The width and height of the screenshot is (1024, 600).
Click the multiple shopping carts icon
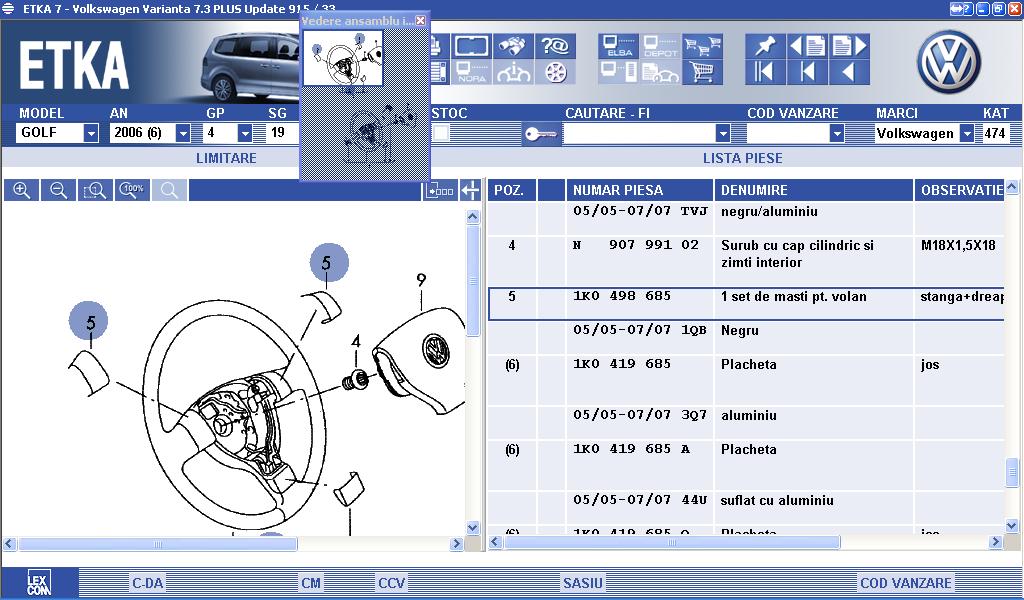(702, 46)
